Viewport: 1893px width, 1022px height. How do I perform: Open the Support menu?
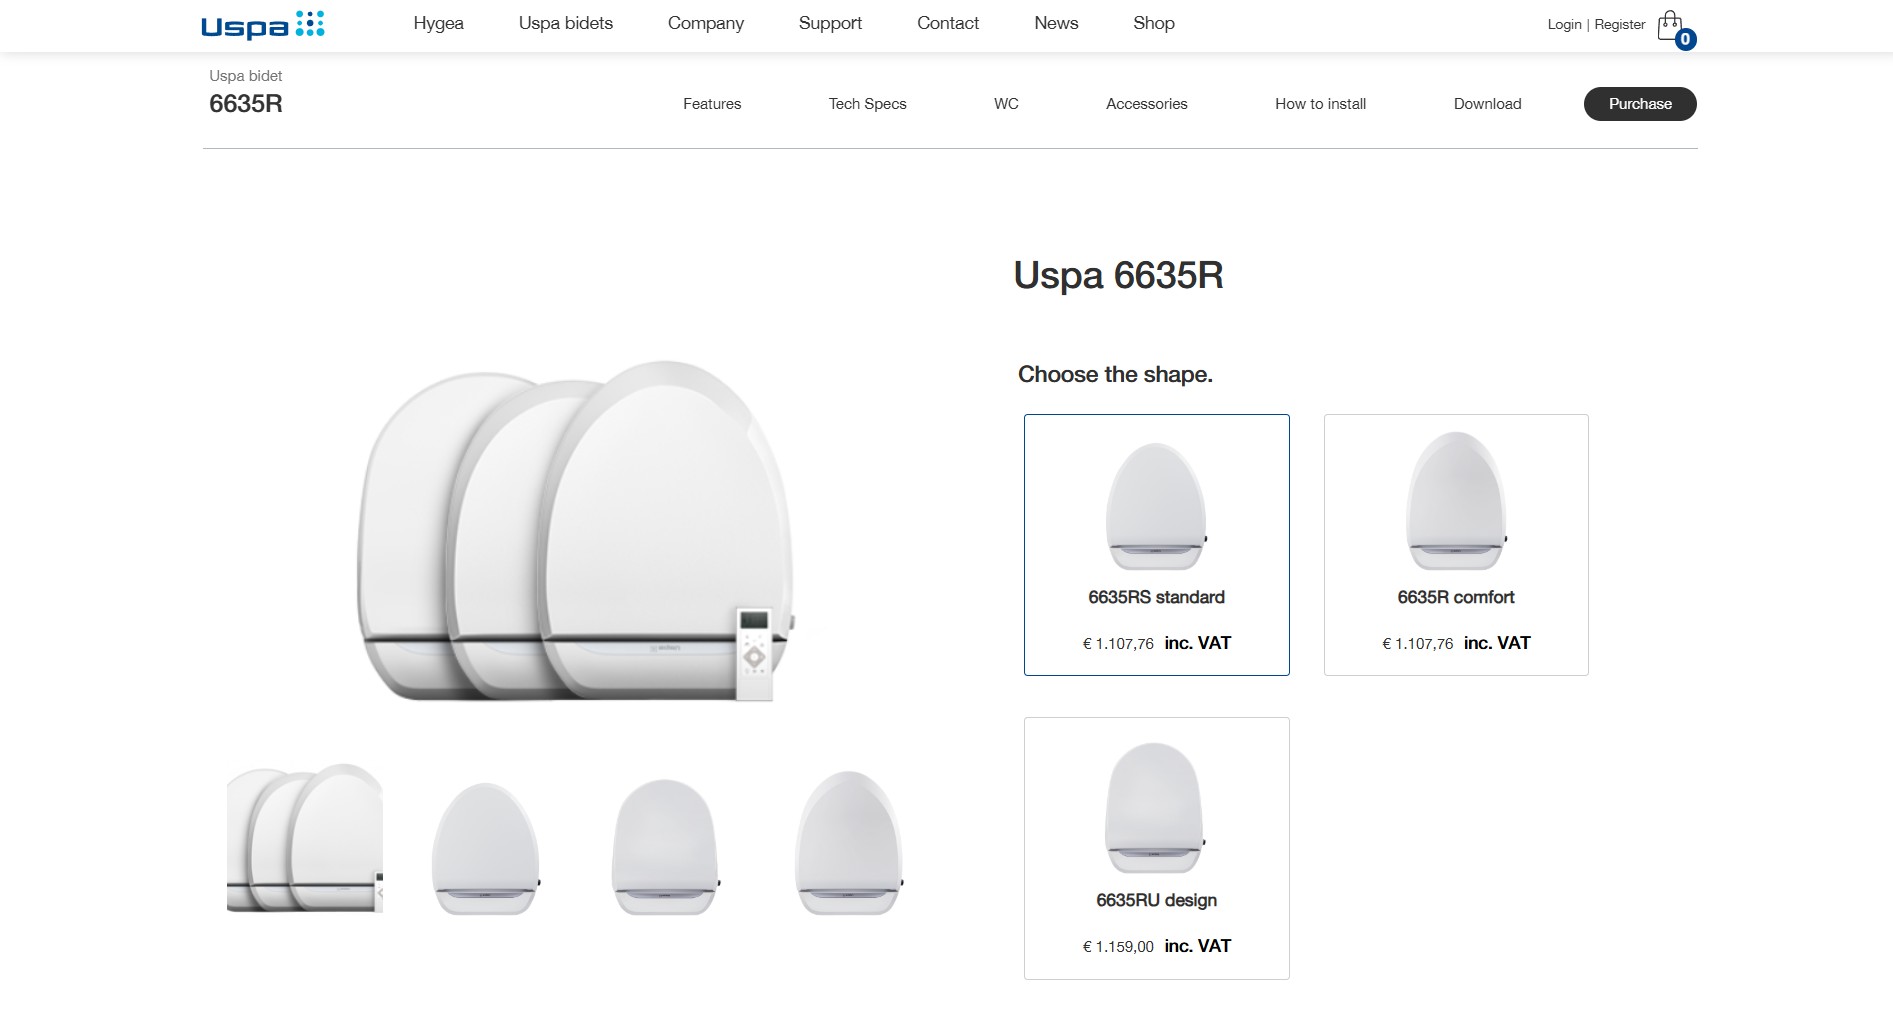pos(830,23)
